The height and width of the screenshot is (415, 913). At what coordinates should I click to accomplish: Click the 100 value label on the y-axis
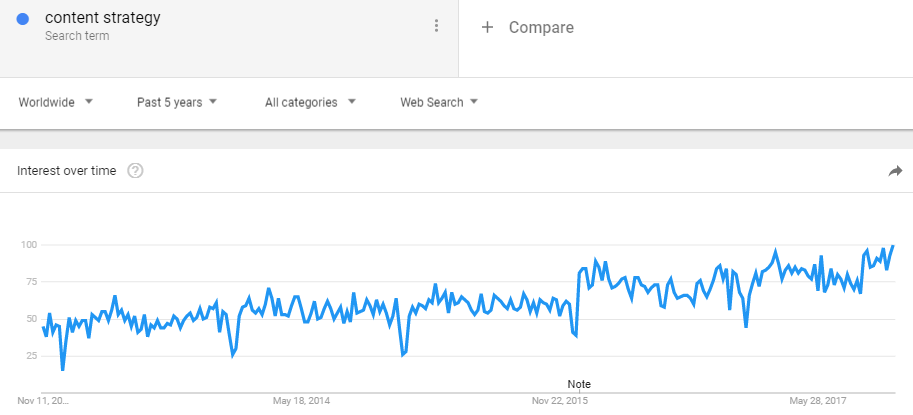[x=27, y=245]
